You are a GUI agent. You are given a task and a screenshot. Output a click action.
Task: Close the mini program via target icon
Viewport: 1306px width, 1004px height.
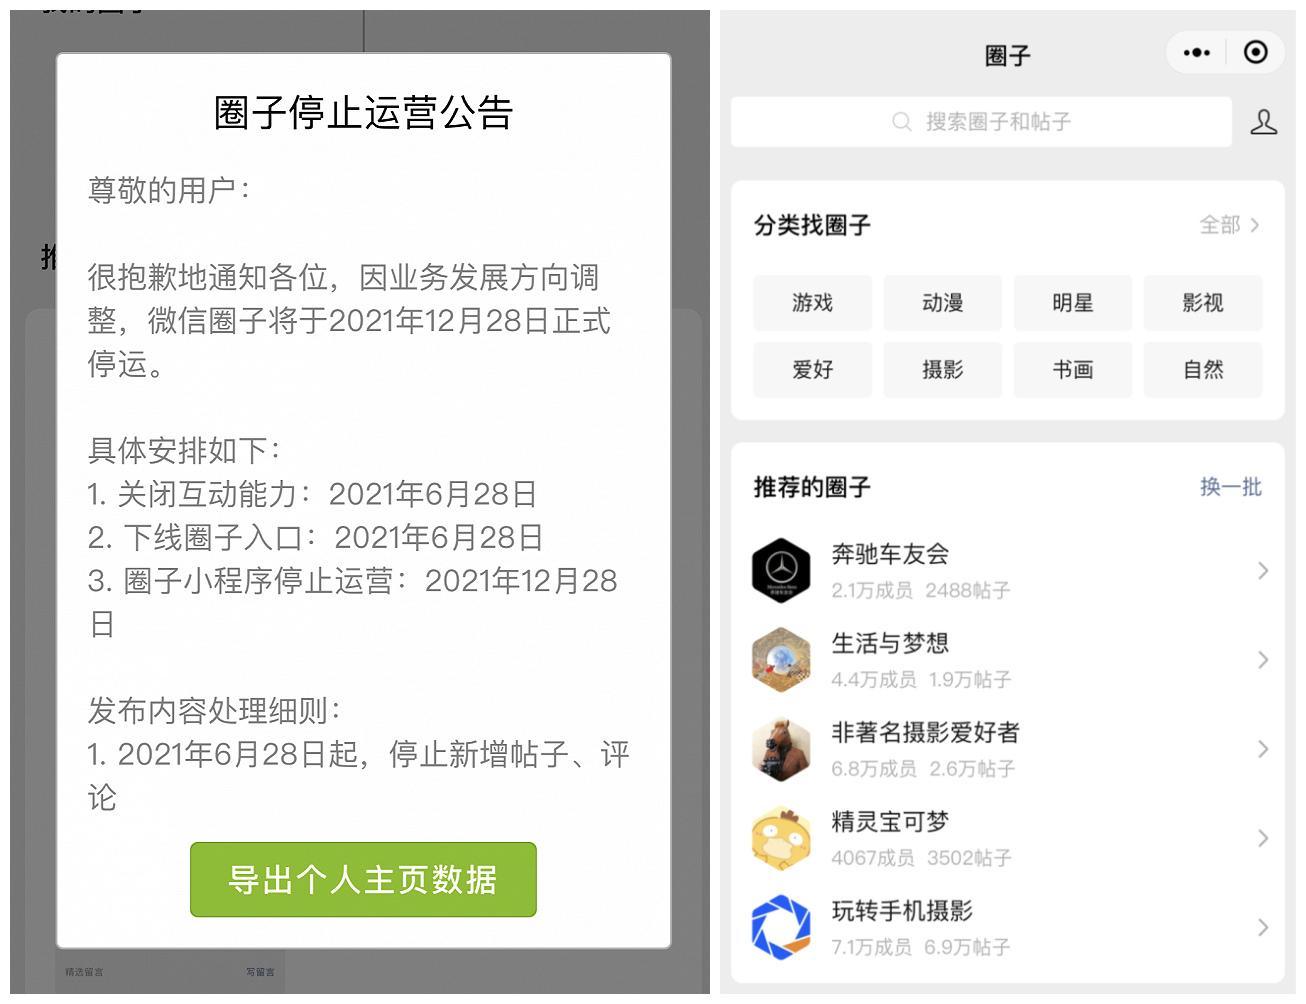pyautogui.click(x=1256, y=52)
